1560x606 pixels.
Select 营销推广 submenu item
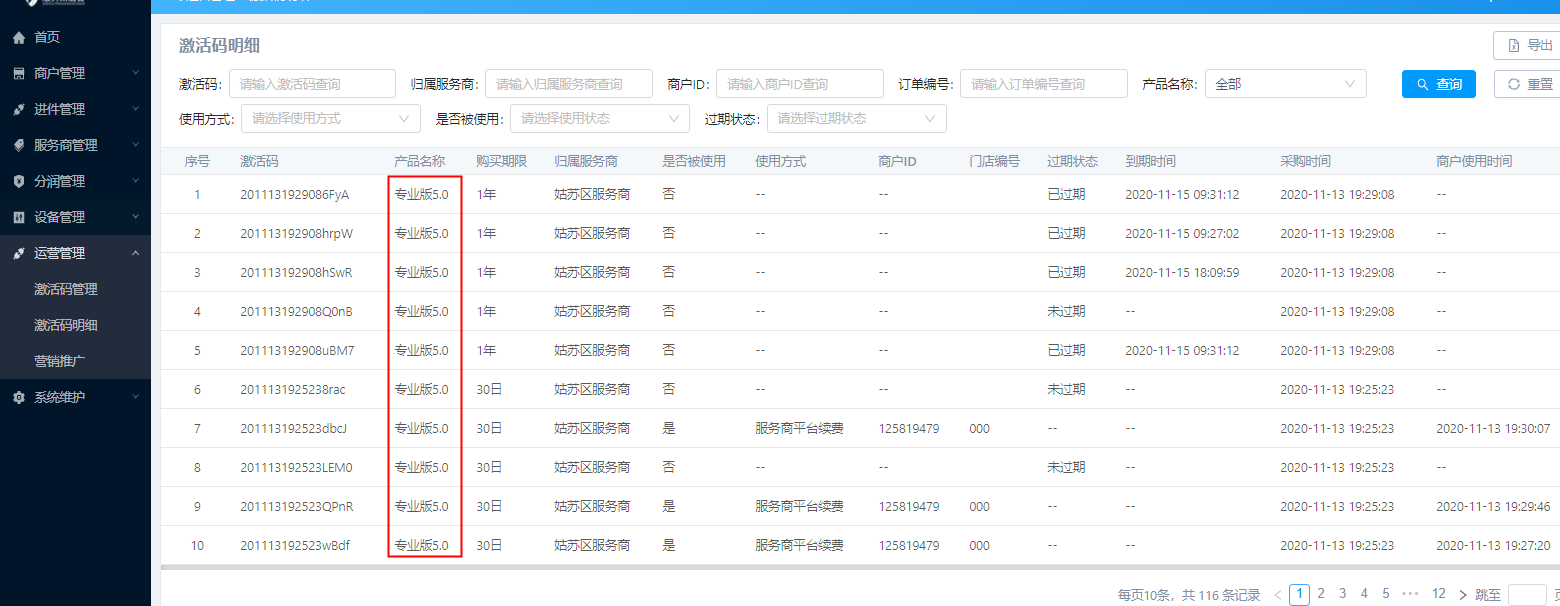pyautogui.click(x=60, y=361)
